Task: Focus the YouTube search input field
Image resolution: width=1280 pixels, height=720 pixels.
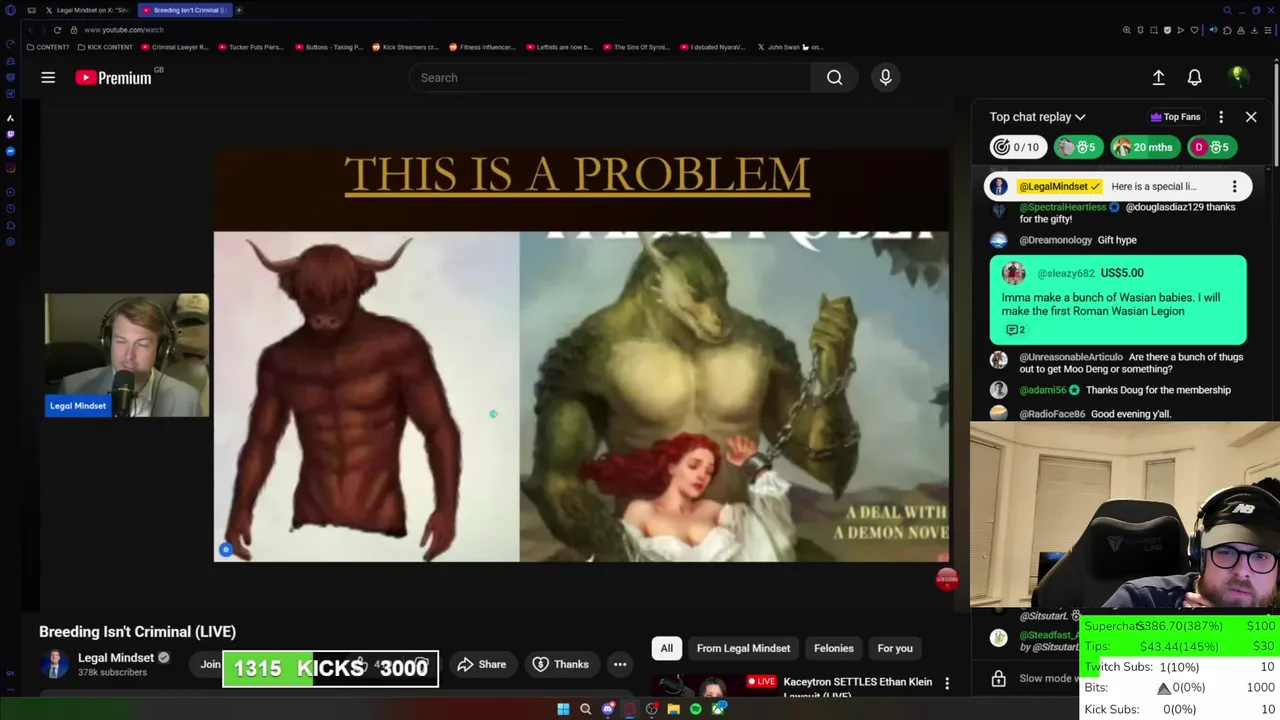Action: point(610,77)
